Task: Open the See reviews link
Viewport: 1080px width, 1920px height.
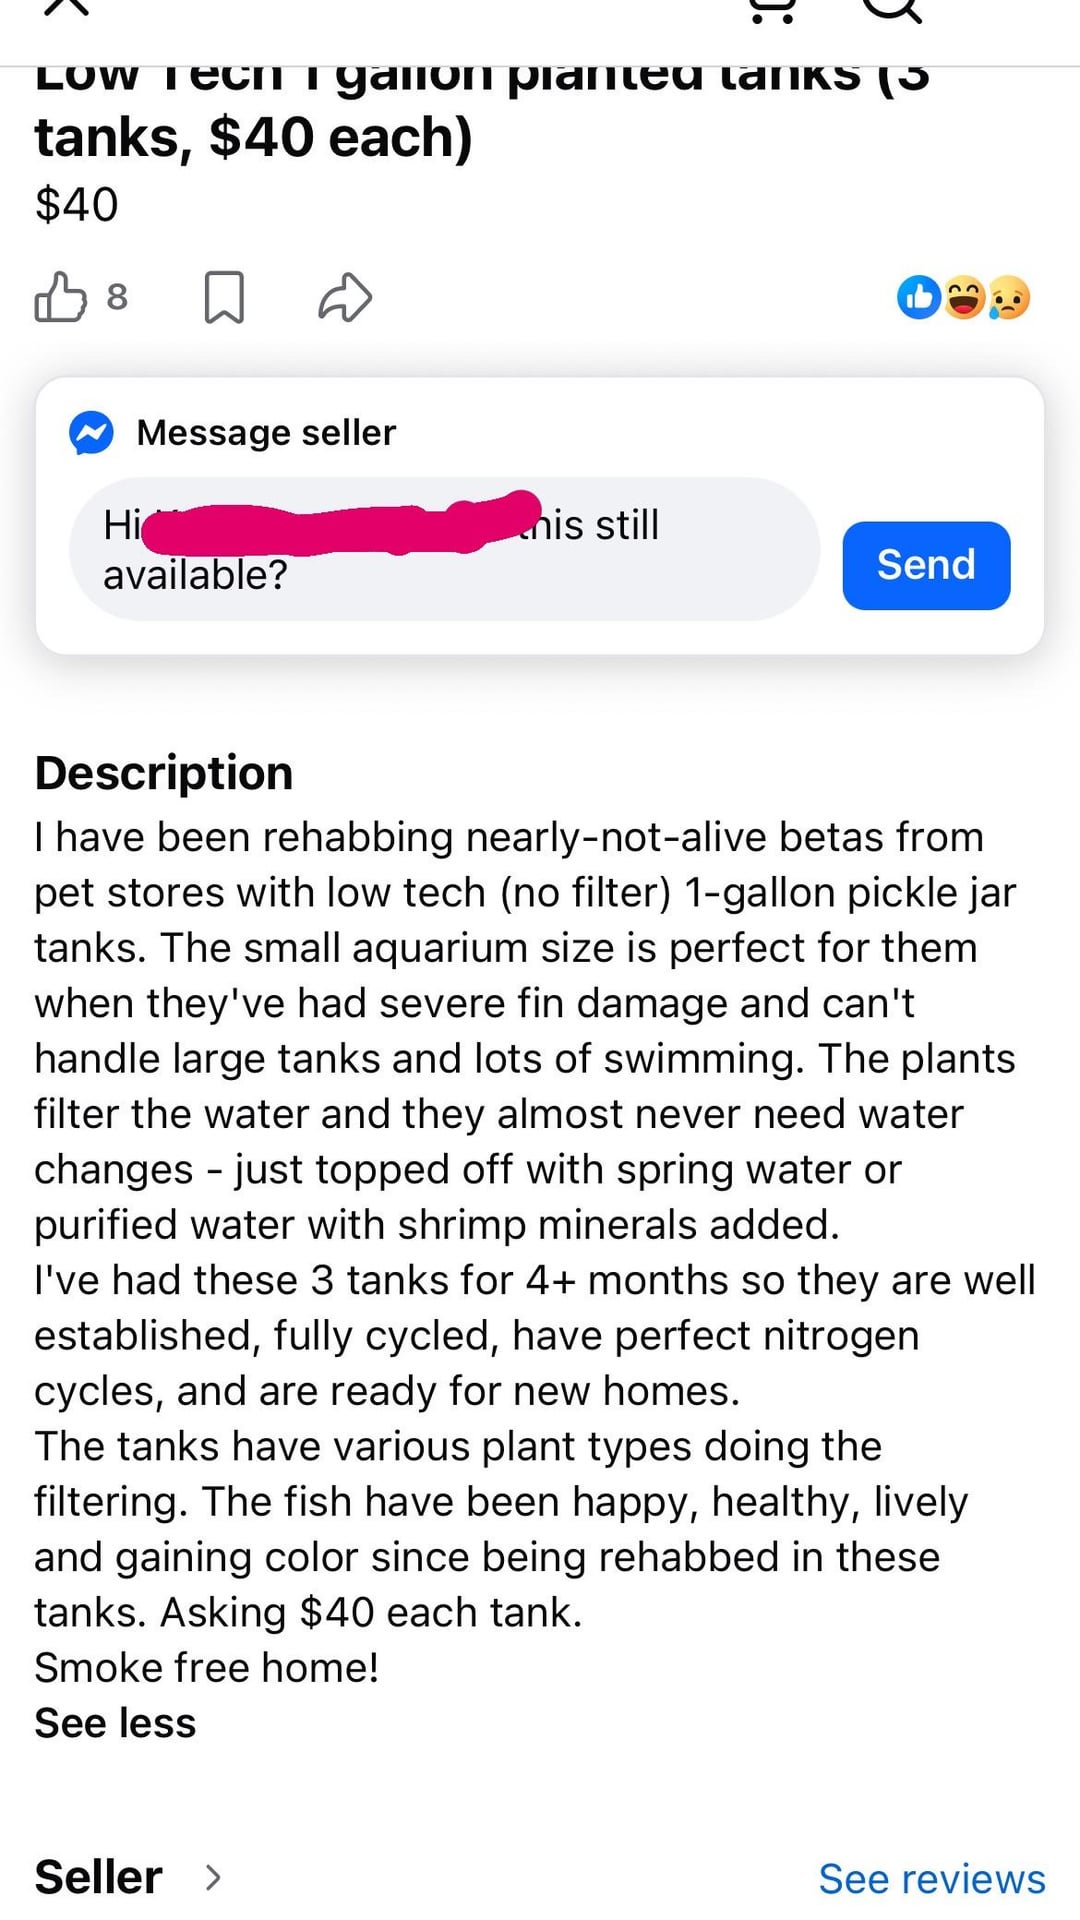Action: pyautogui.click(x=931, y=1879)
